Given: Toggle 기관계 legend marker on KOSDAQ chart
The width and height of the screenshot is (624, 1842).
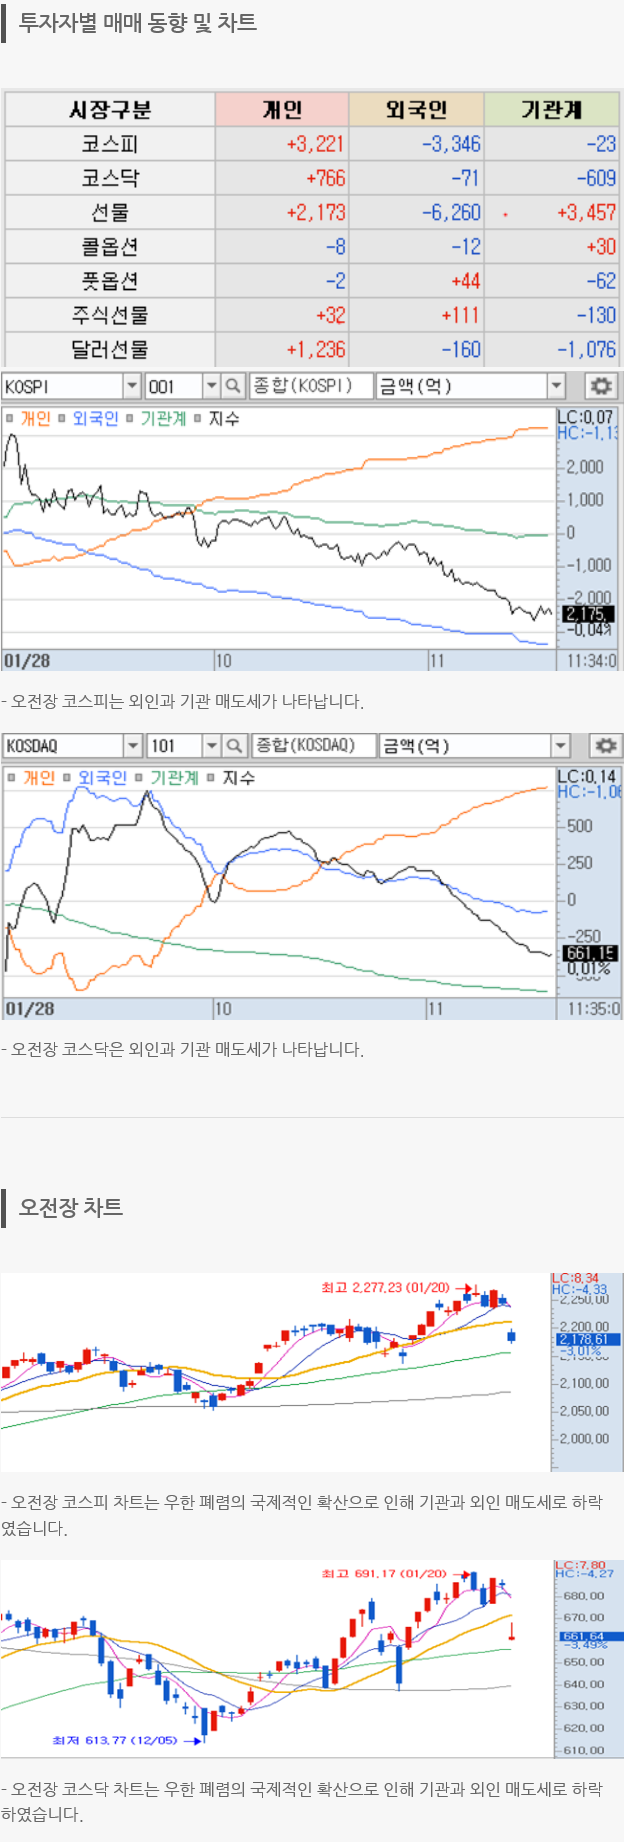Looking at the screenshot, I should pyautogui.click(x=139, y=778).
